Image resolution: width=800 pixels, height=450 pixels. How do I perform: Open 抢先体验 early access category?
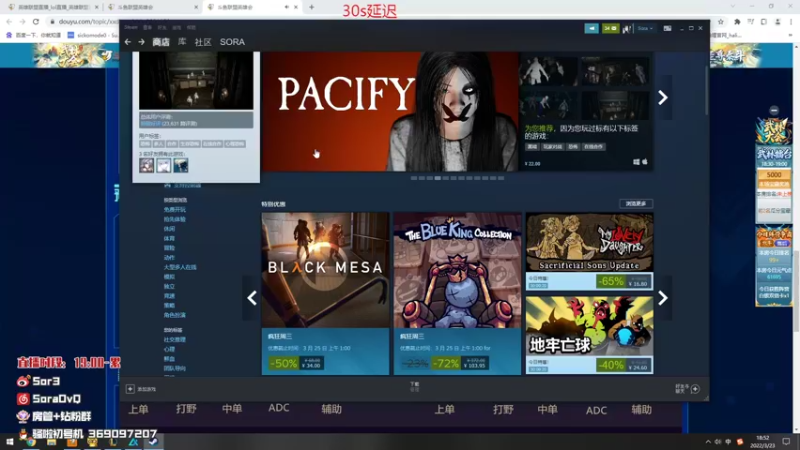point(174,219)
